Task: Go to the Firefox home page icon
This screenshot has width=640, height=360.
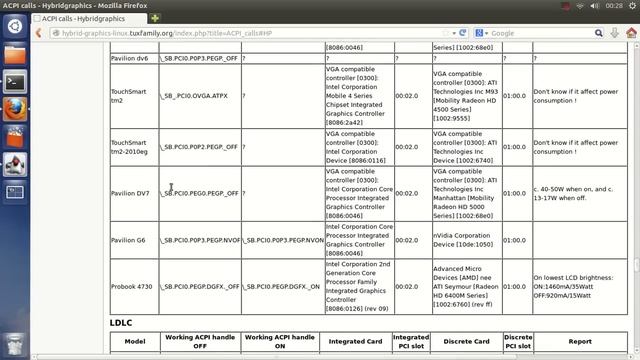Action: point(631,33)
